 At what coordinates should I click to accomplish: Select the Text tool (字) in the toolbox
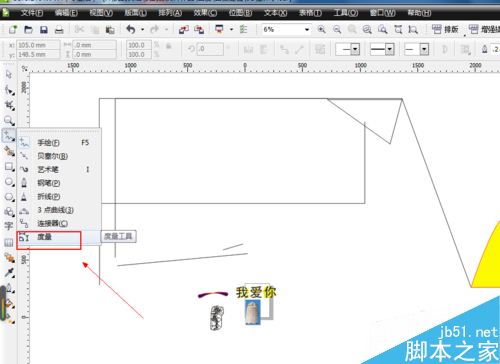tap(8, 226)
